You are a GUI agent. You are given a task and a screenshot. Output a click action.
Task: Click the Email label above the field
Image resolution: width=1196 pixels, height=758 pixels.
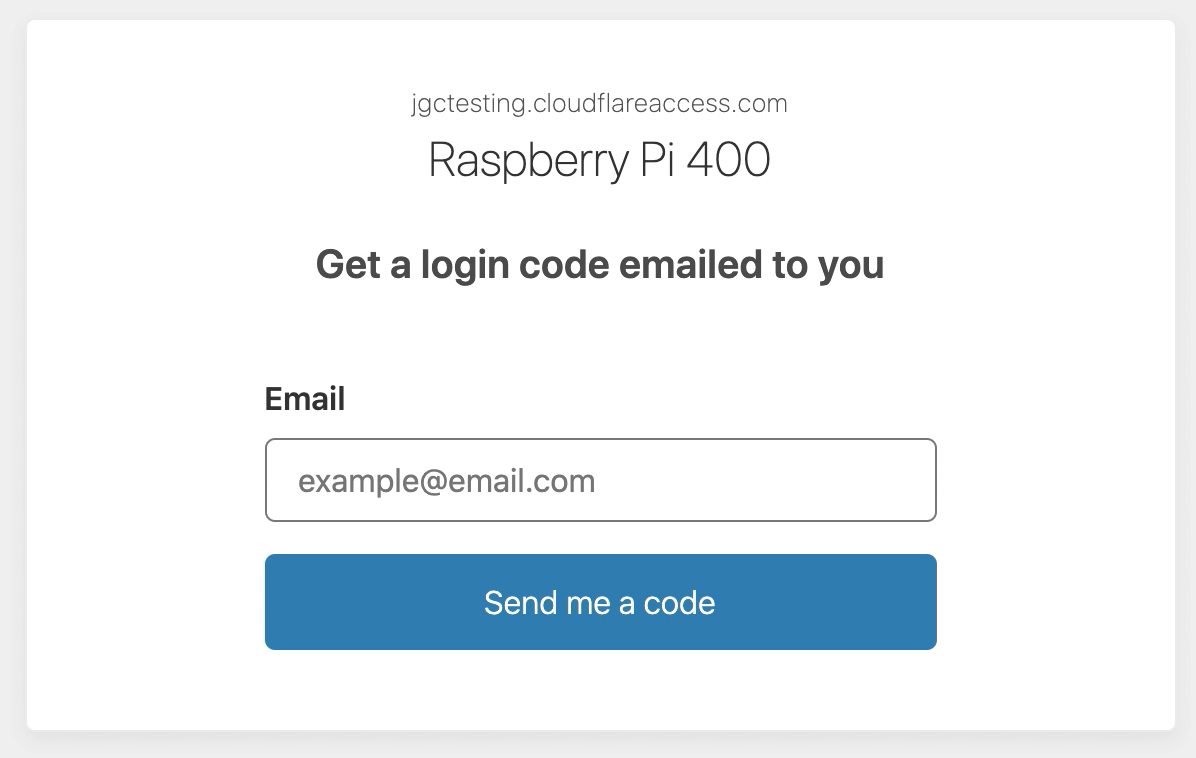pos(304,399)
